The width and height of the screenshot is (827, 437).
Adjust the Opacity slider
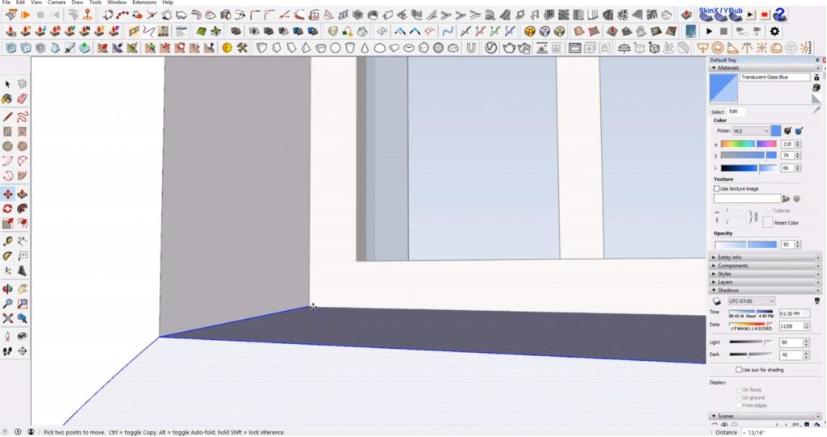746,245
